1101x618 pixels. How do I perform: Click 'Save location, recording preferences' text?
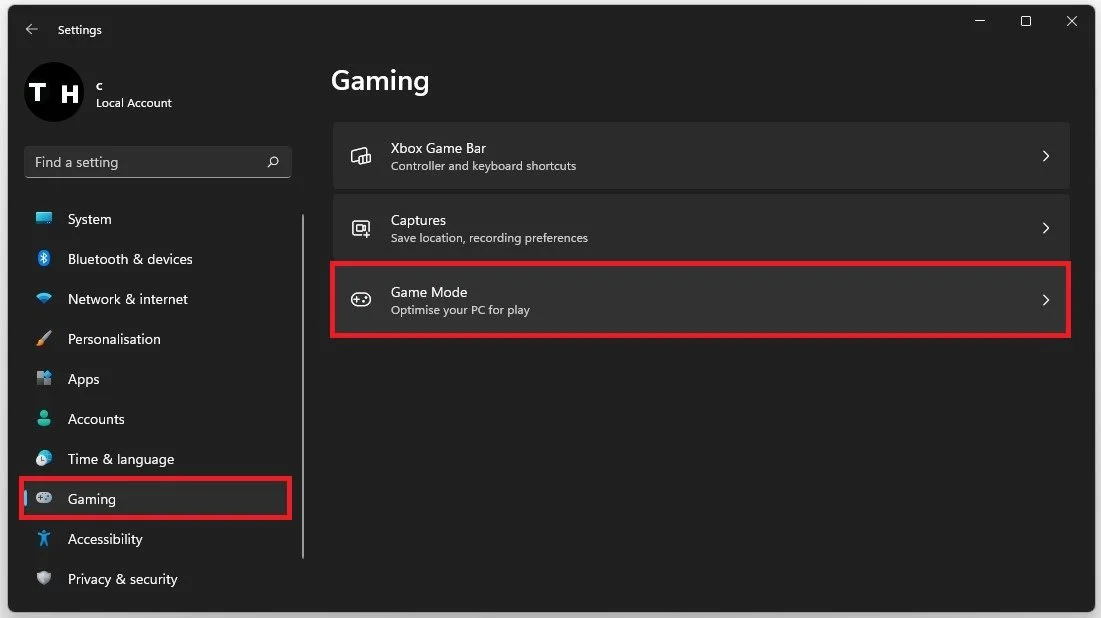pos(489,238)
